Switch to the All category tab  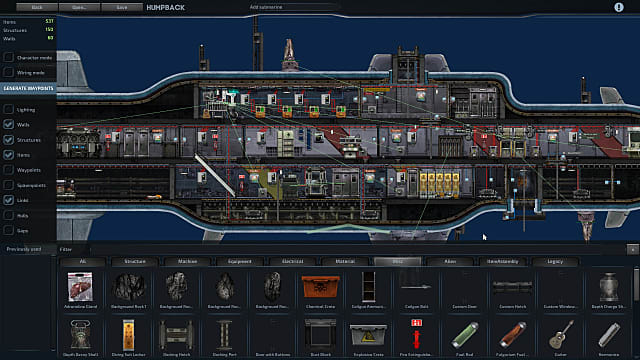pos(82,261)
